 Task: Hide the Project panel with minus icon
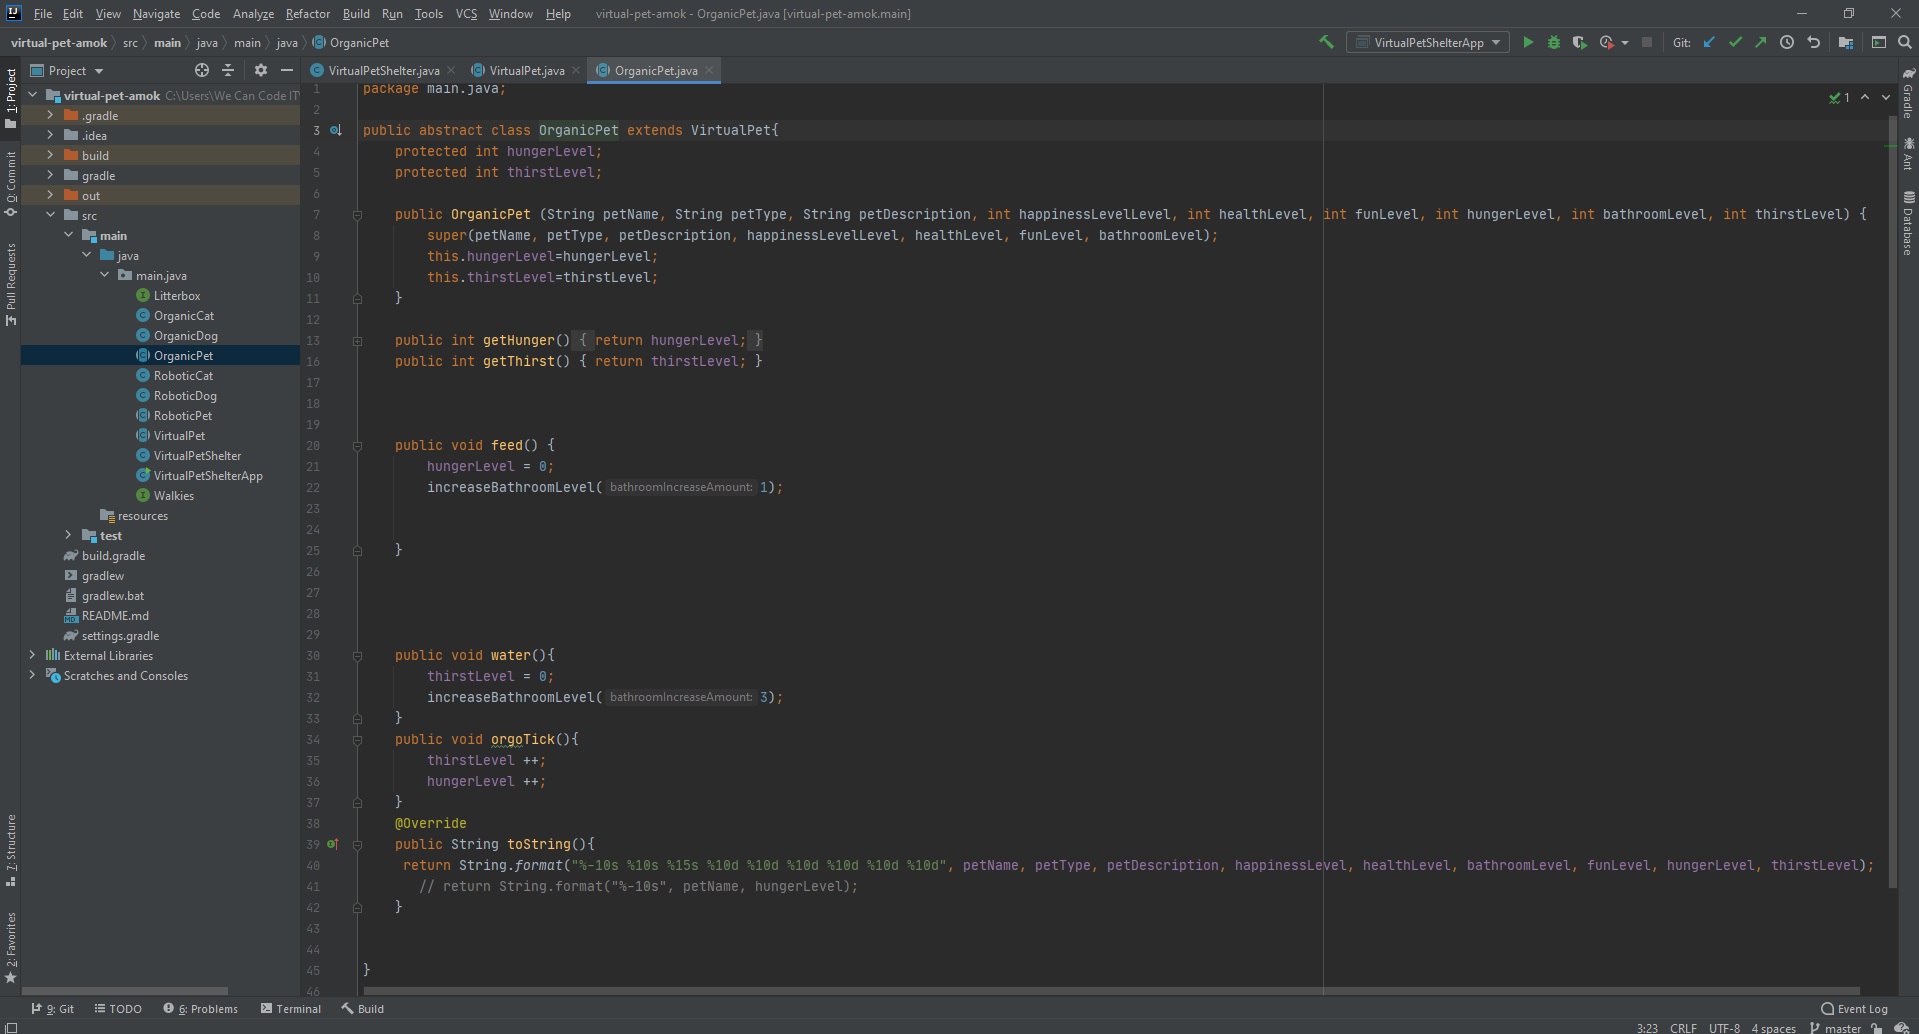pyautogui.click(x=287, y=70)
